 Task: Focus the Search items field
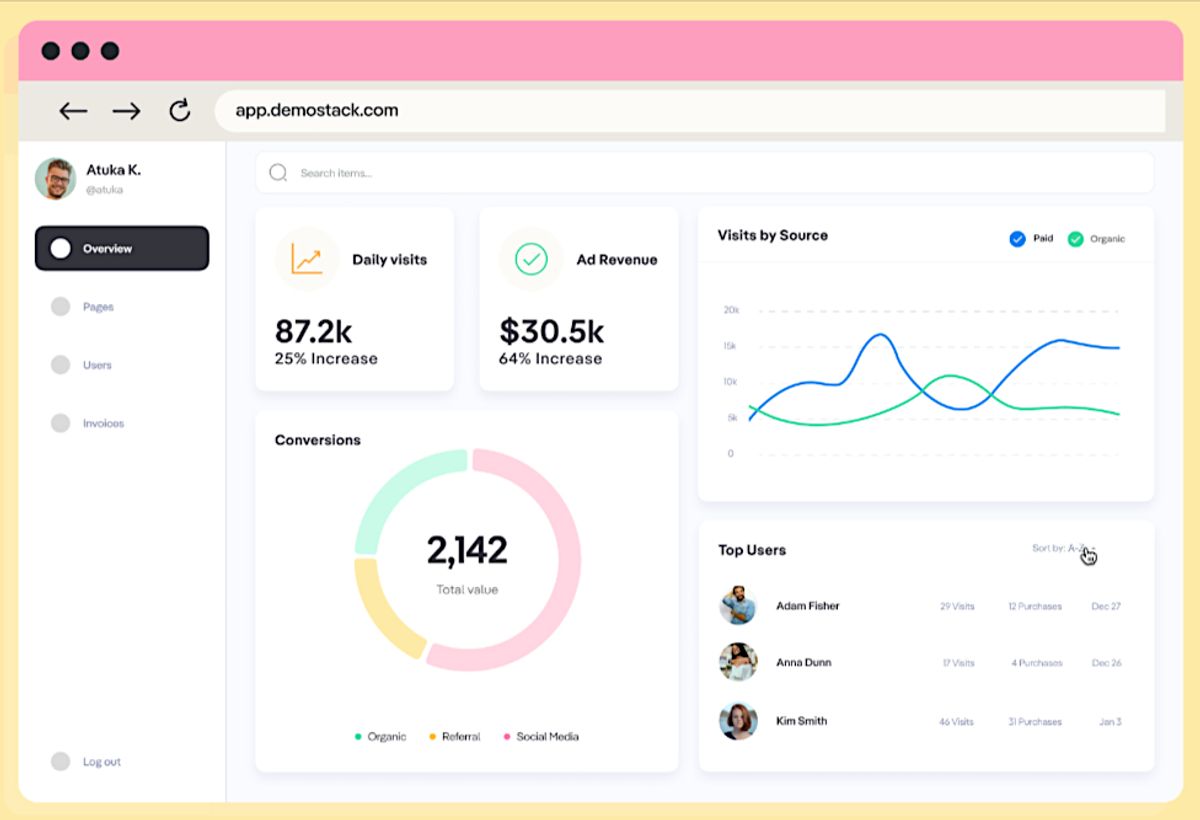[x=704, y=172]
